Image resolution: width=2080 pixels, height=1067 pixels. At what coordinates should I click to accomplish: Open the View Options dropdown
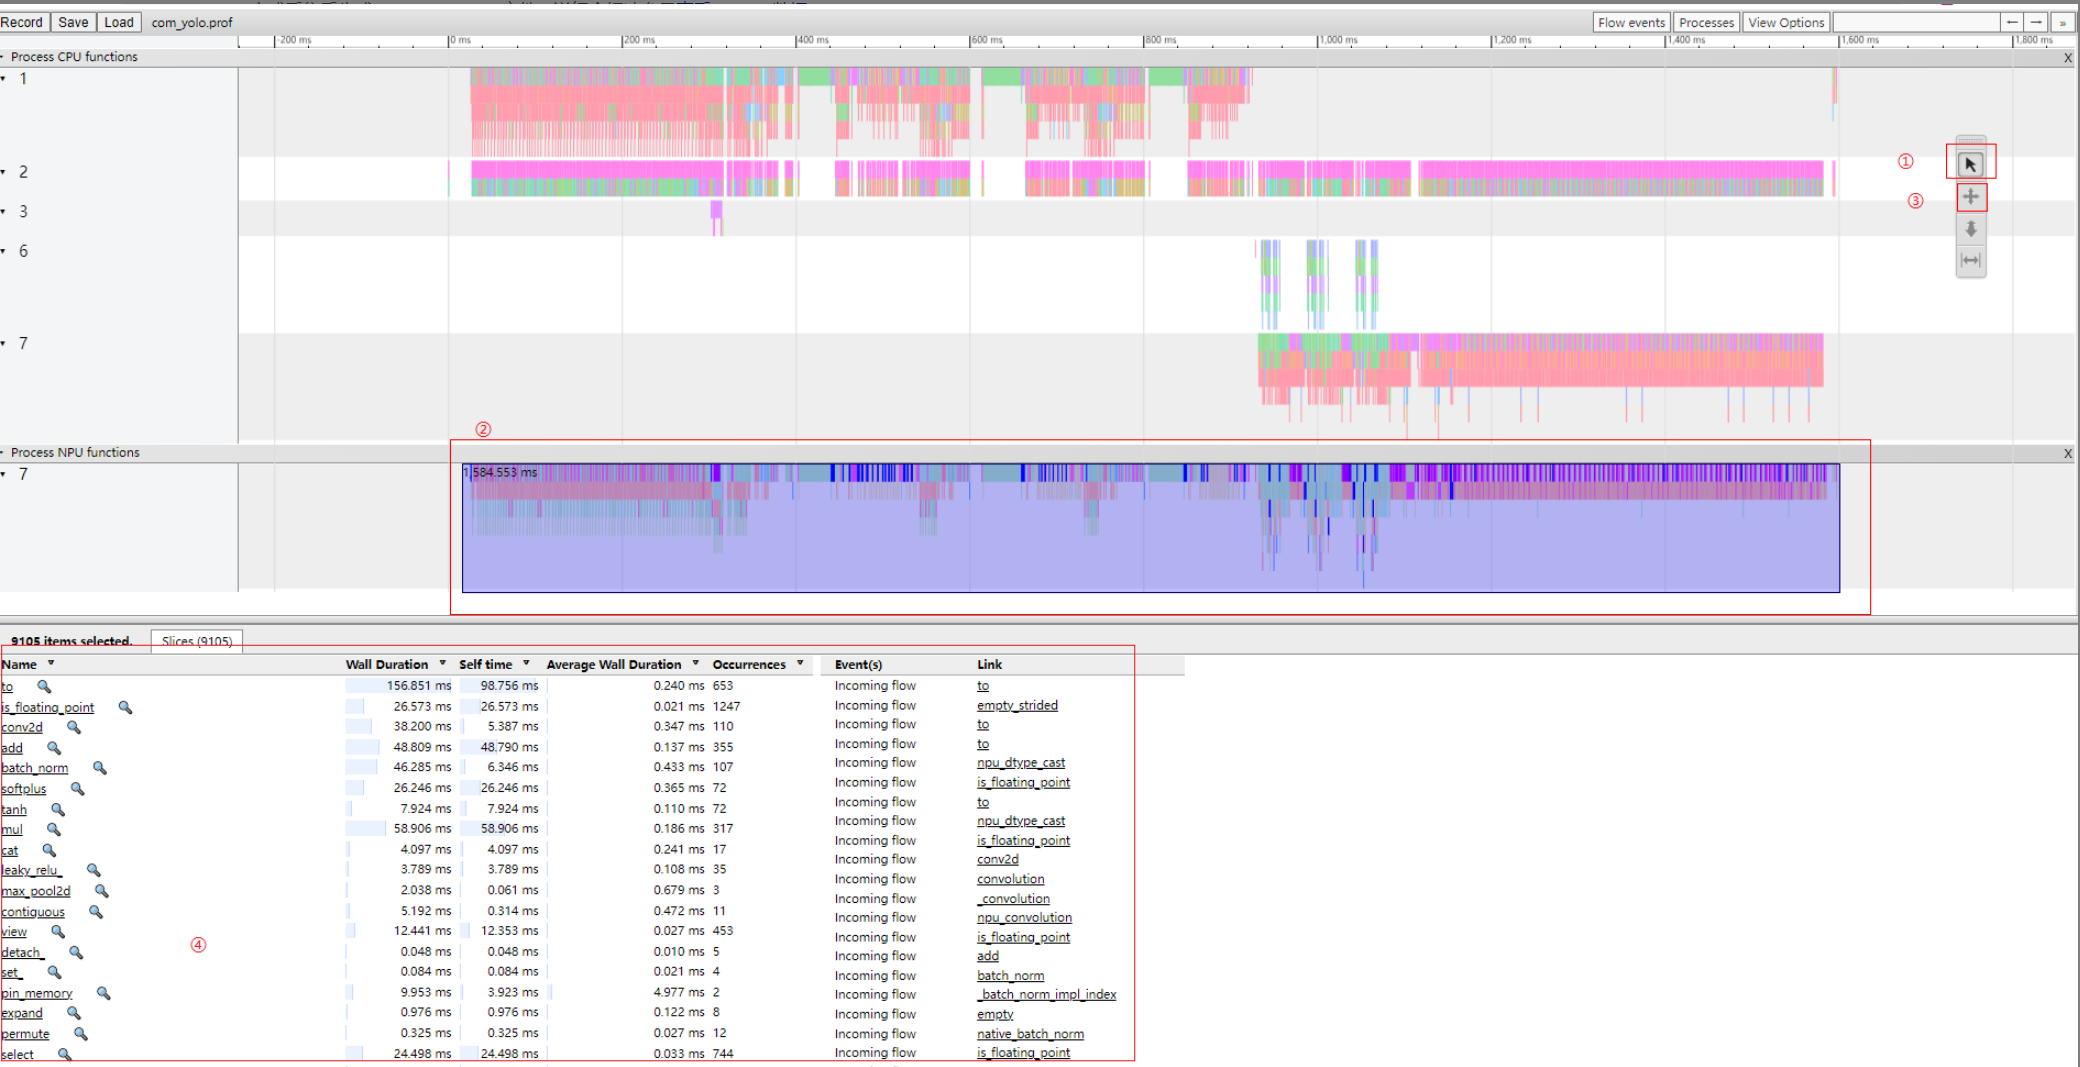(x=1786, y=22)
